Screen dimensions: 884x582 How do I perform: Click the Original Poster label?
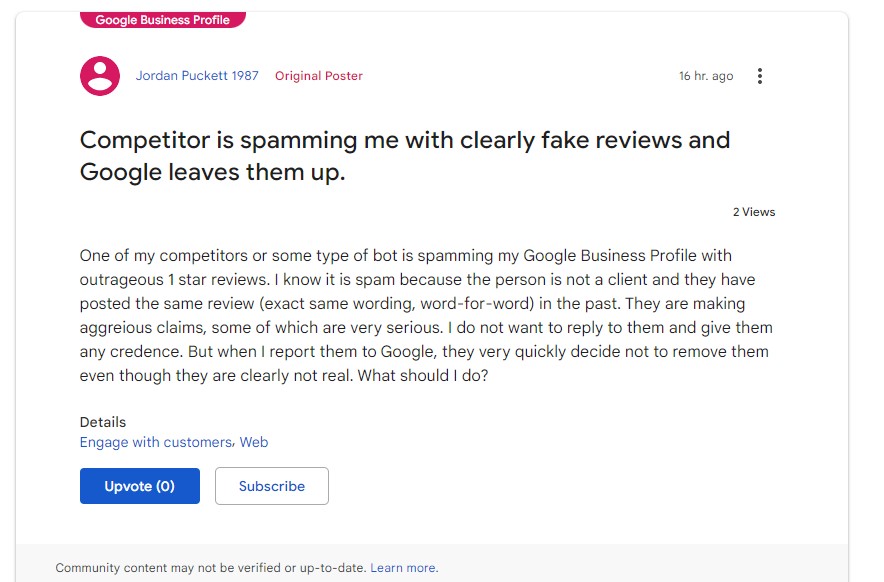point(319,76)
